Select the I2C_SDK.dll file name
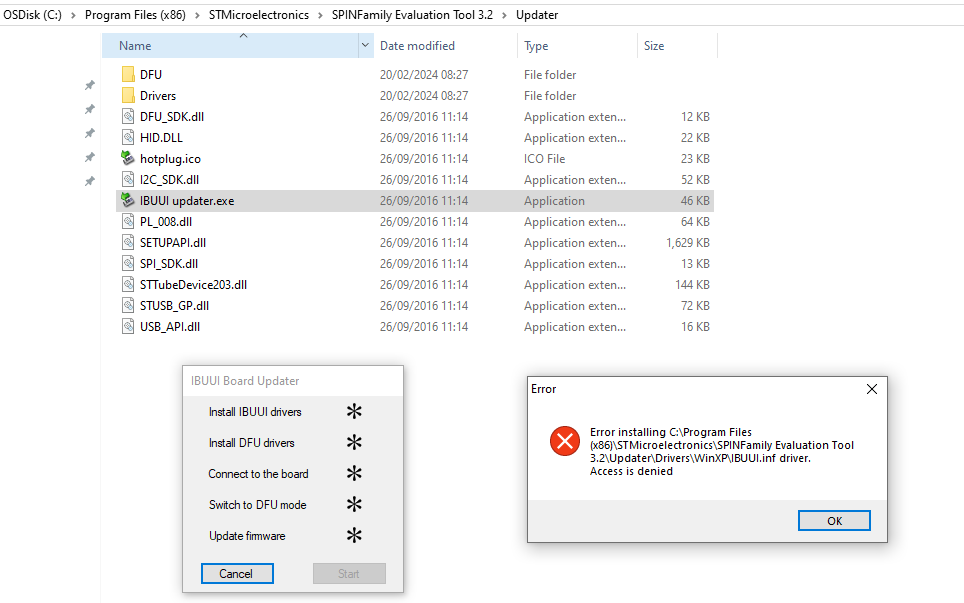This screenshot has width=964, height=603. [169, 179]
